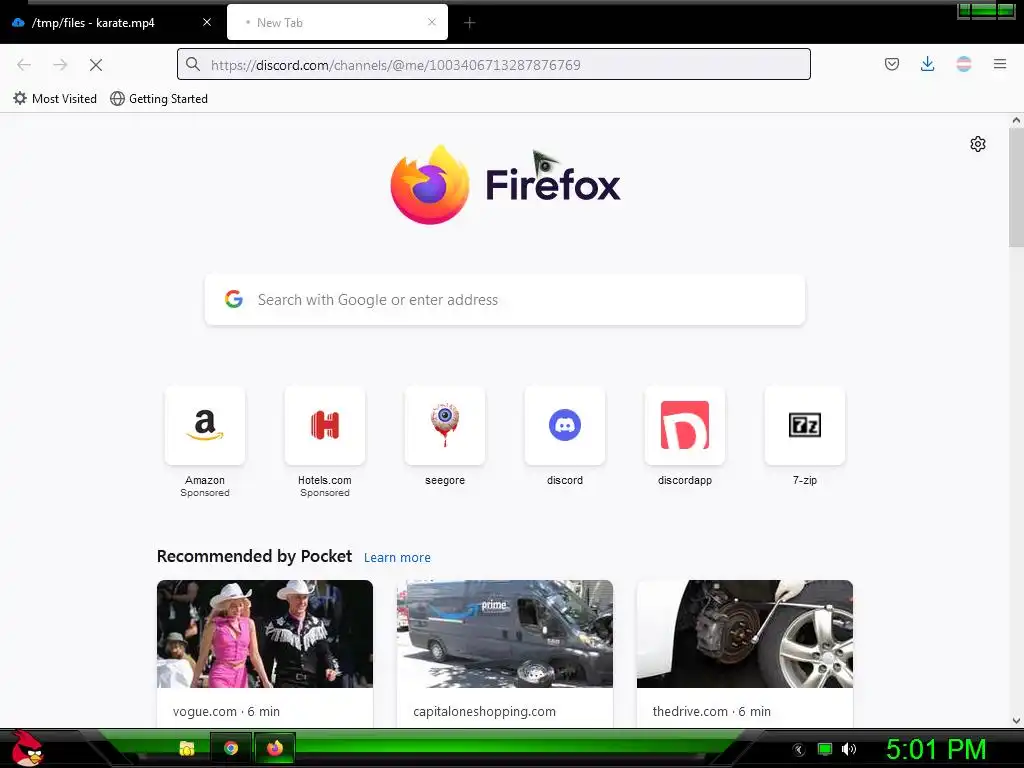Open the green monitor tray icon

tap(825, 749)
